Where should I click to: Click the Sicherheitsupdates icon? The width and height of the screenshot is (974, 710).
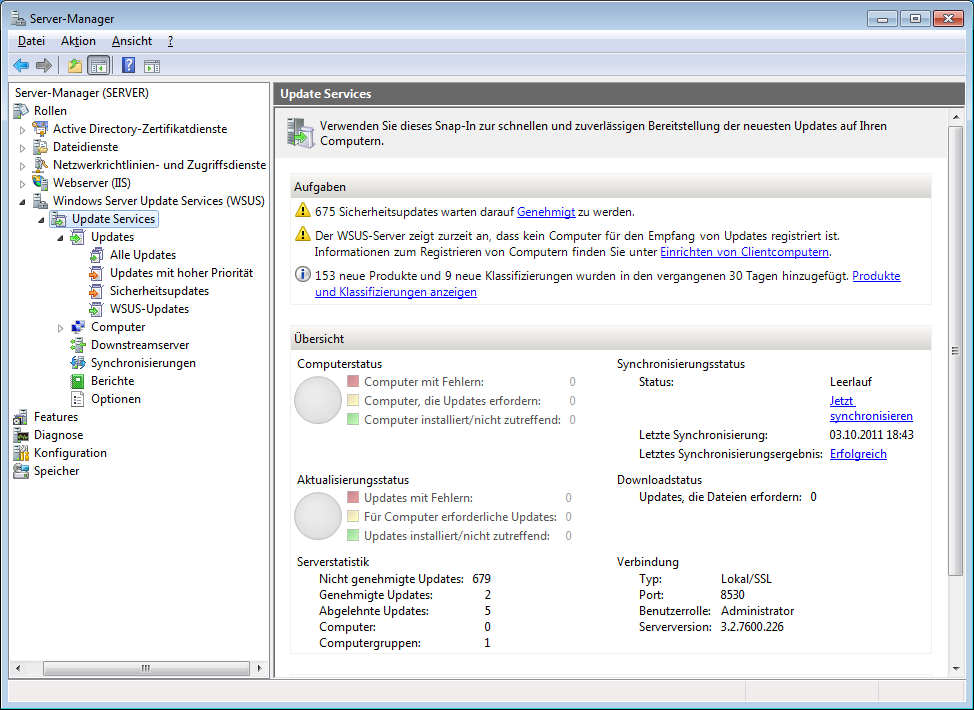coord(96,291)
